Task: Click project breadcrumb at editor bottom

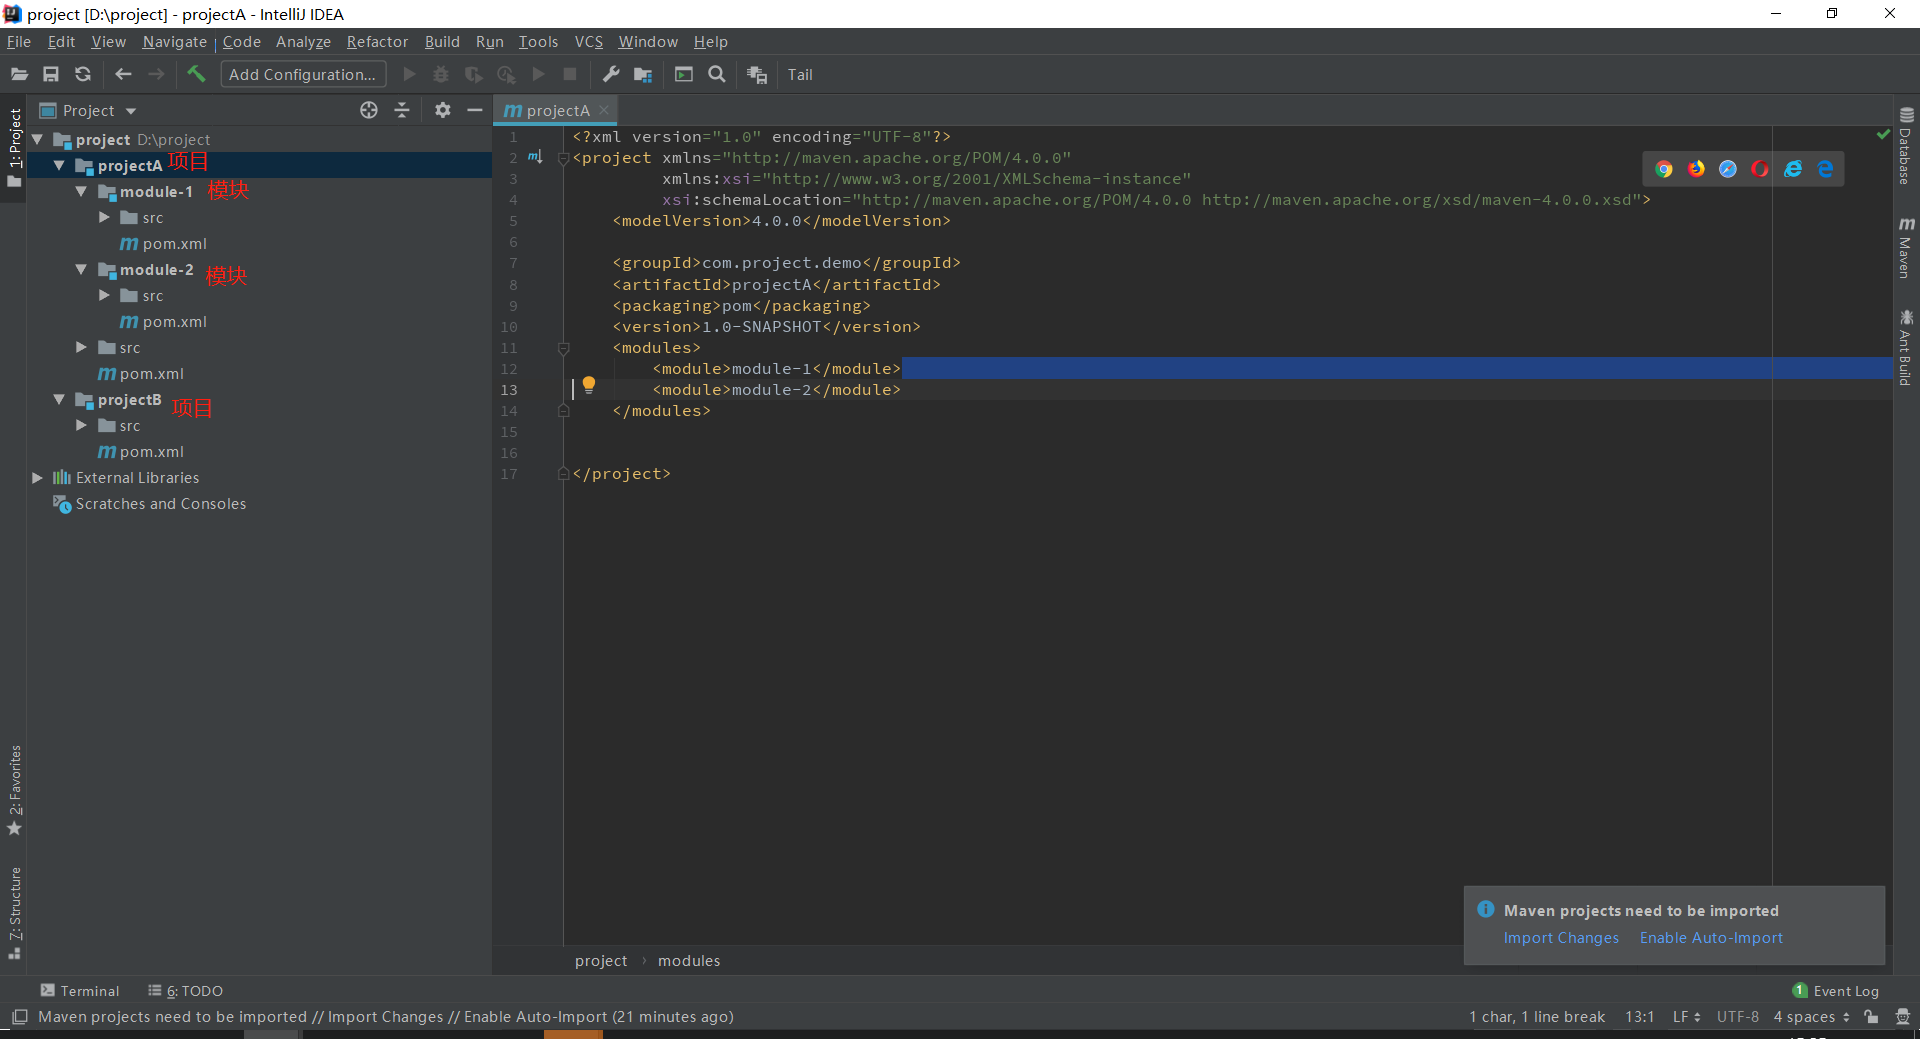Action: (601, 961)
